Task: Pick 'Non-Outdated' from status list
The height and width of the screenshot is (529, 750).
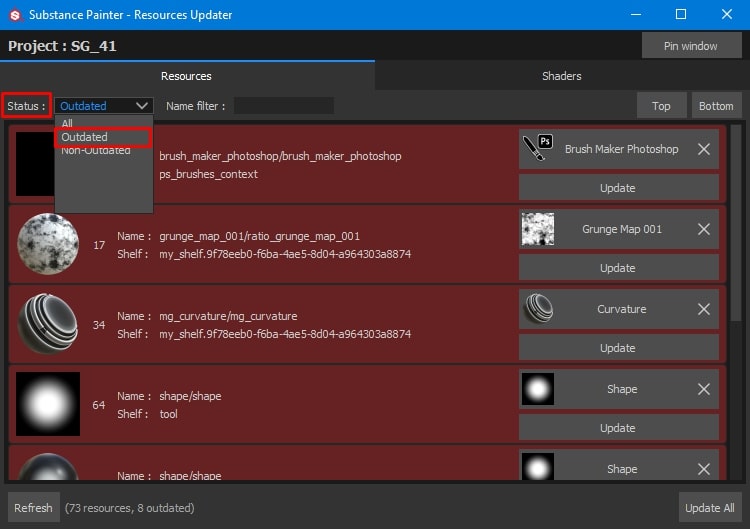Action: coord(96,150)
